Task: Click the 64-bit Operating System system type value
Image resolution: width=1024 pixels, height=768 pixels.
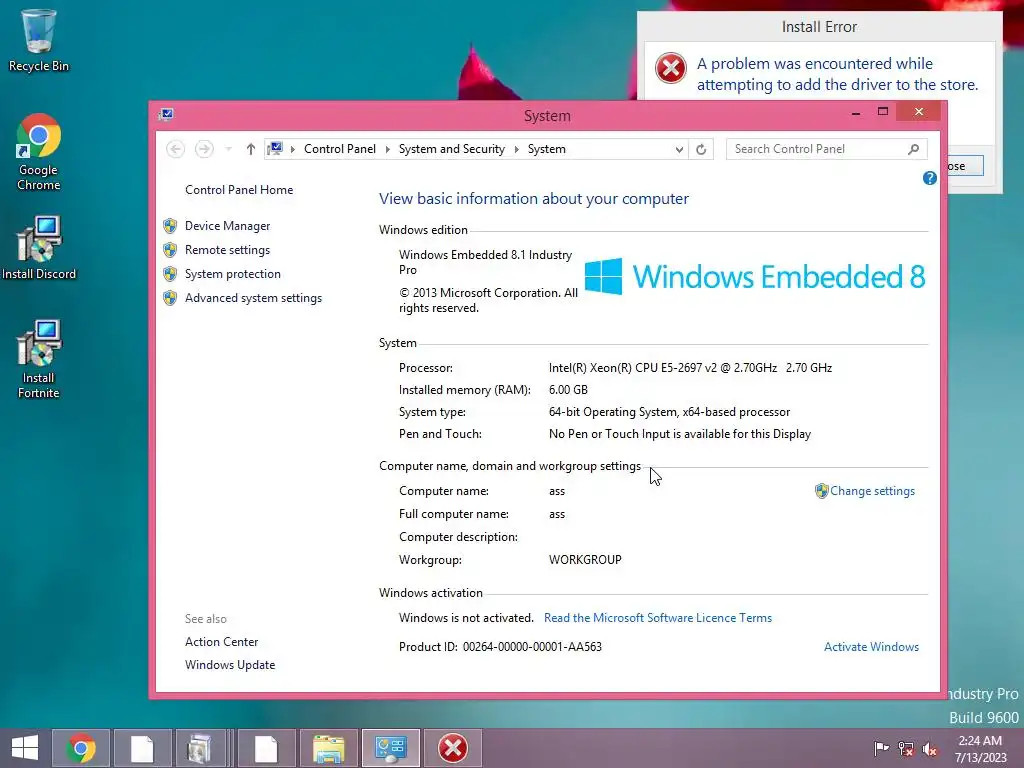Action: [x=669, y=412]
